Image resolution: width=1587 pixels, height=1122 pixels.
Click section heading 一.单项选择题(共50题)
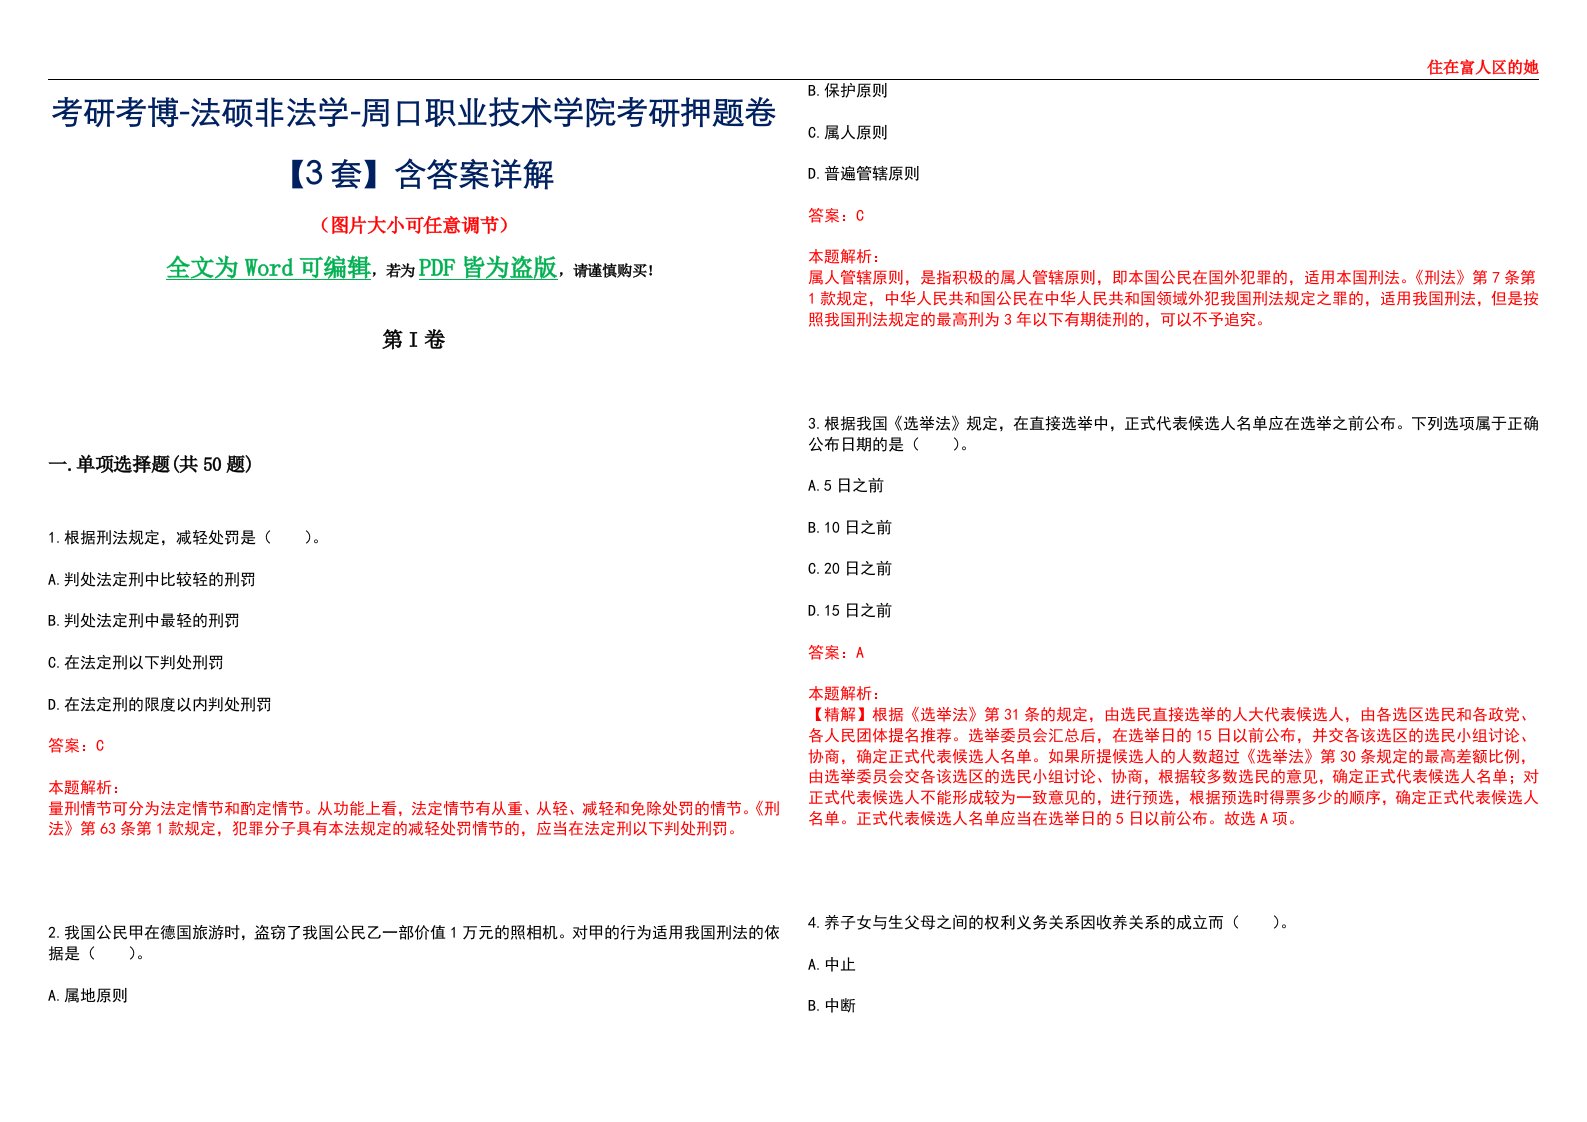point(150,464)
